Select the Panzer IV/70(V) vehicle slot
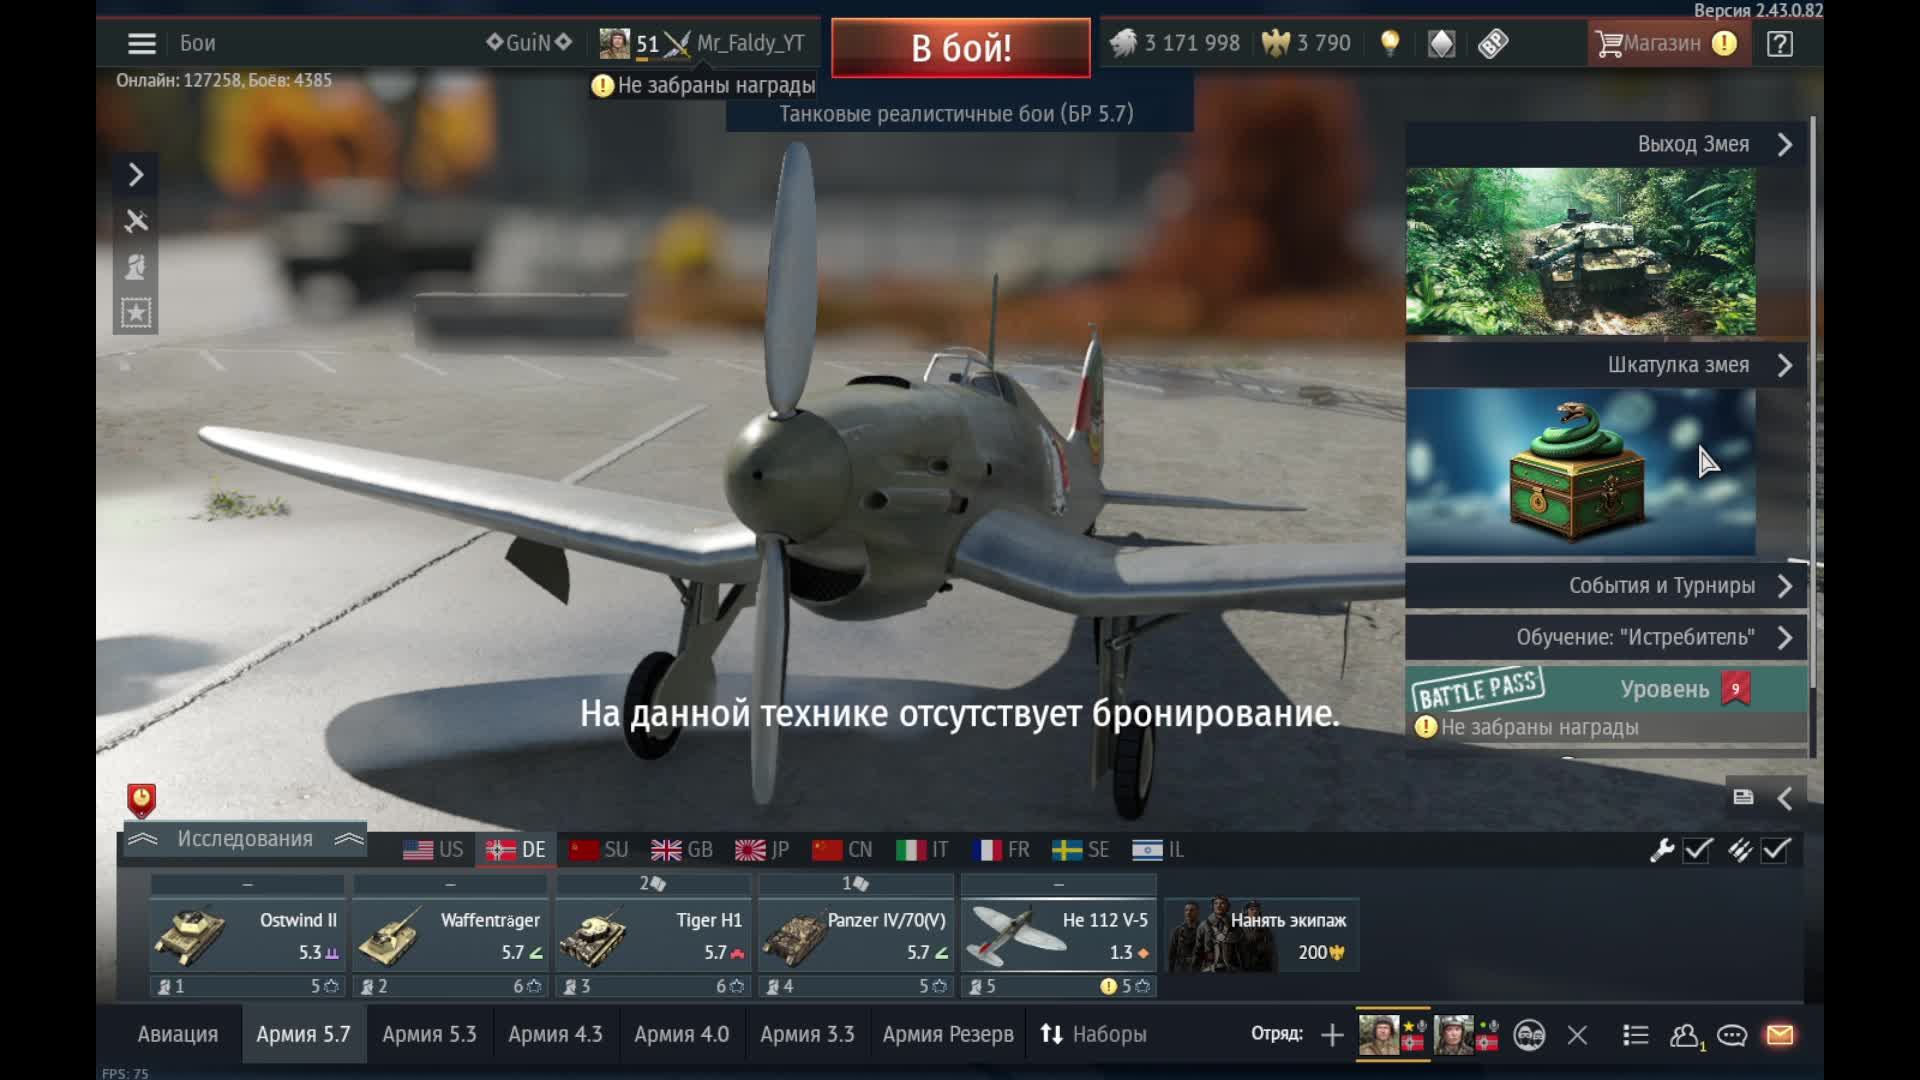Image resolution: width=1920 pixels, height=1080 pixels. pyautogui.click(x=855, y=936)
